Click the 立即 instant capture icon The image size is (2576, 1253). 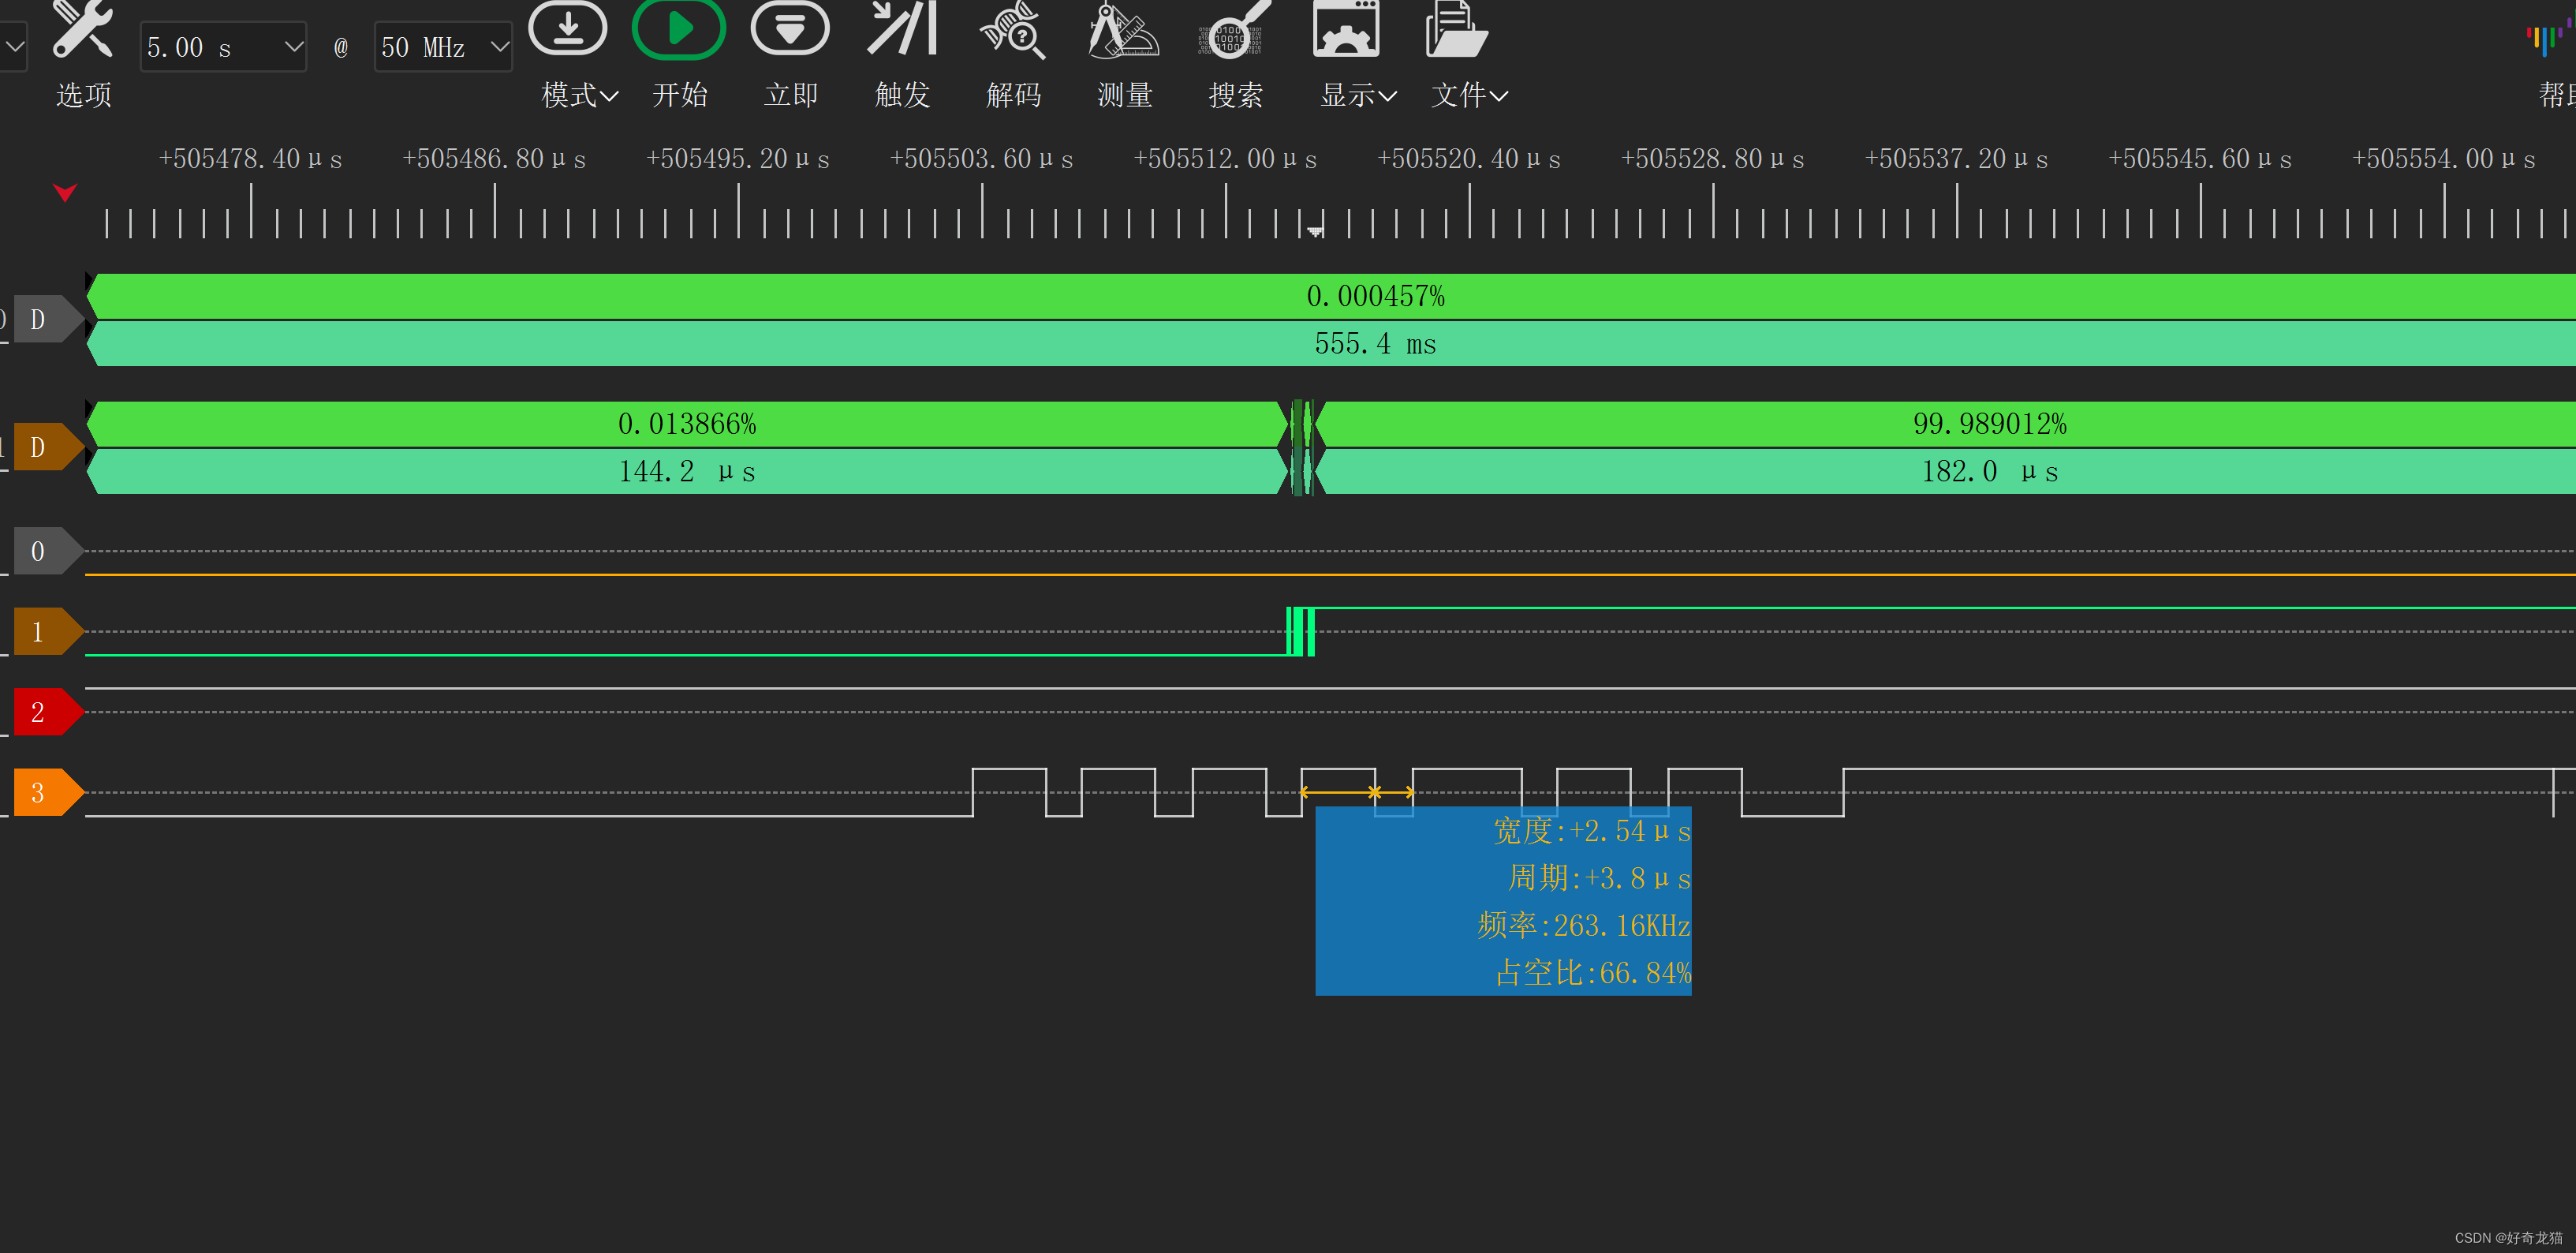coord(789,28)
